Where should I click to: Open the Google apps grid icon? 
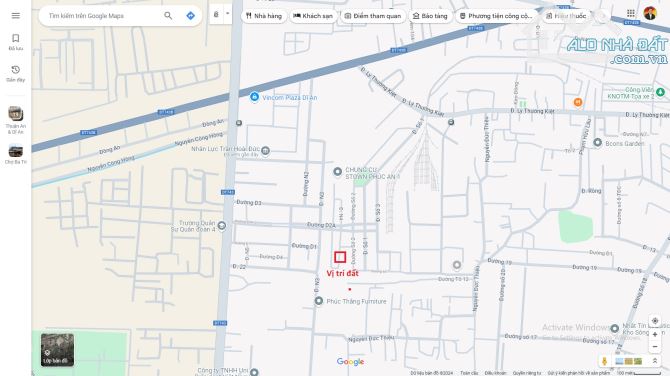tap(631, 13)
